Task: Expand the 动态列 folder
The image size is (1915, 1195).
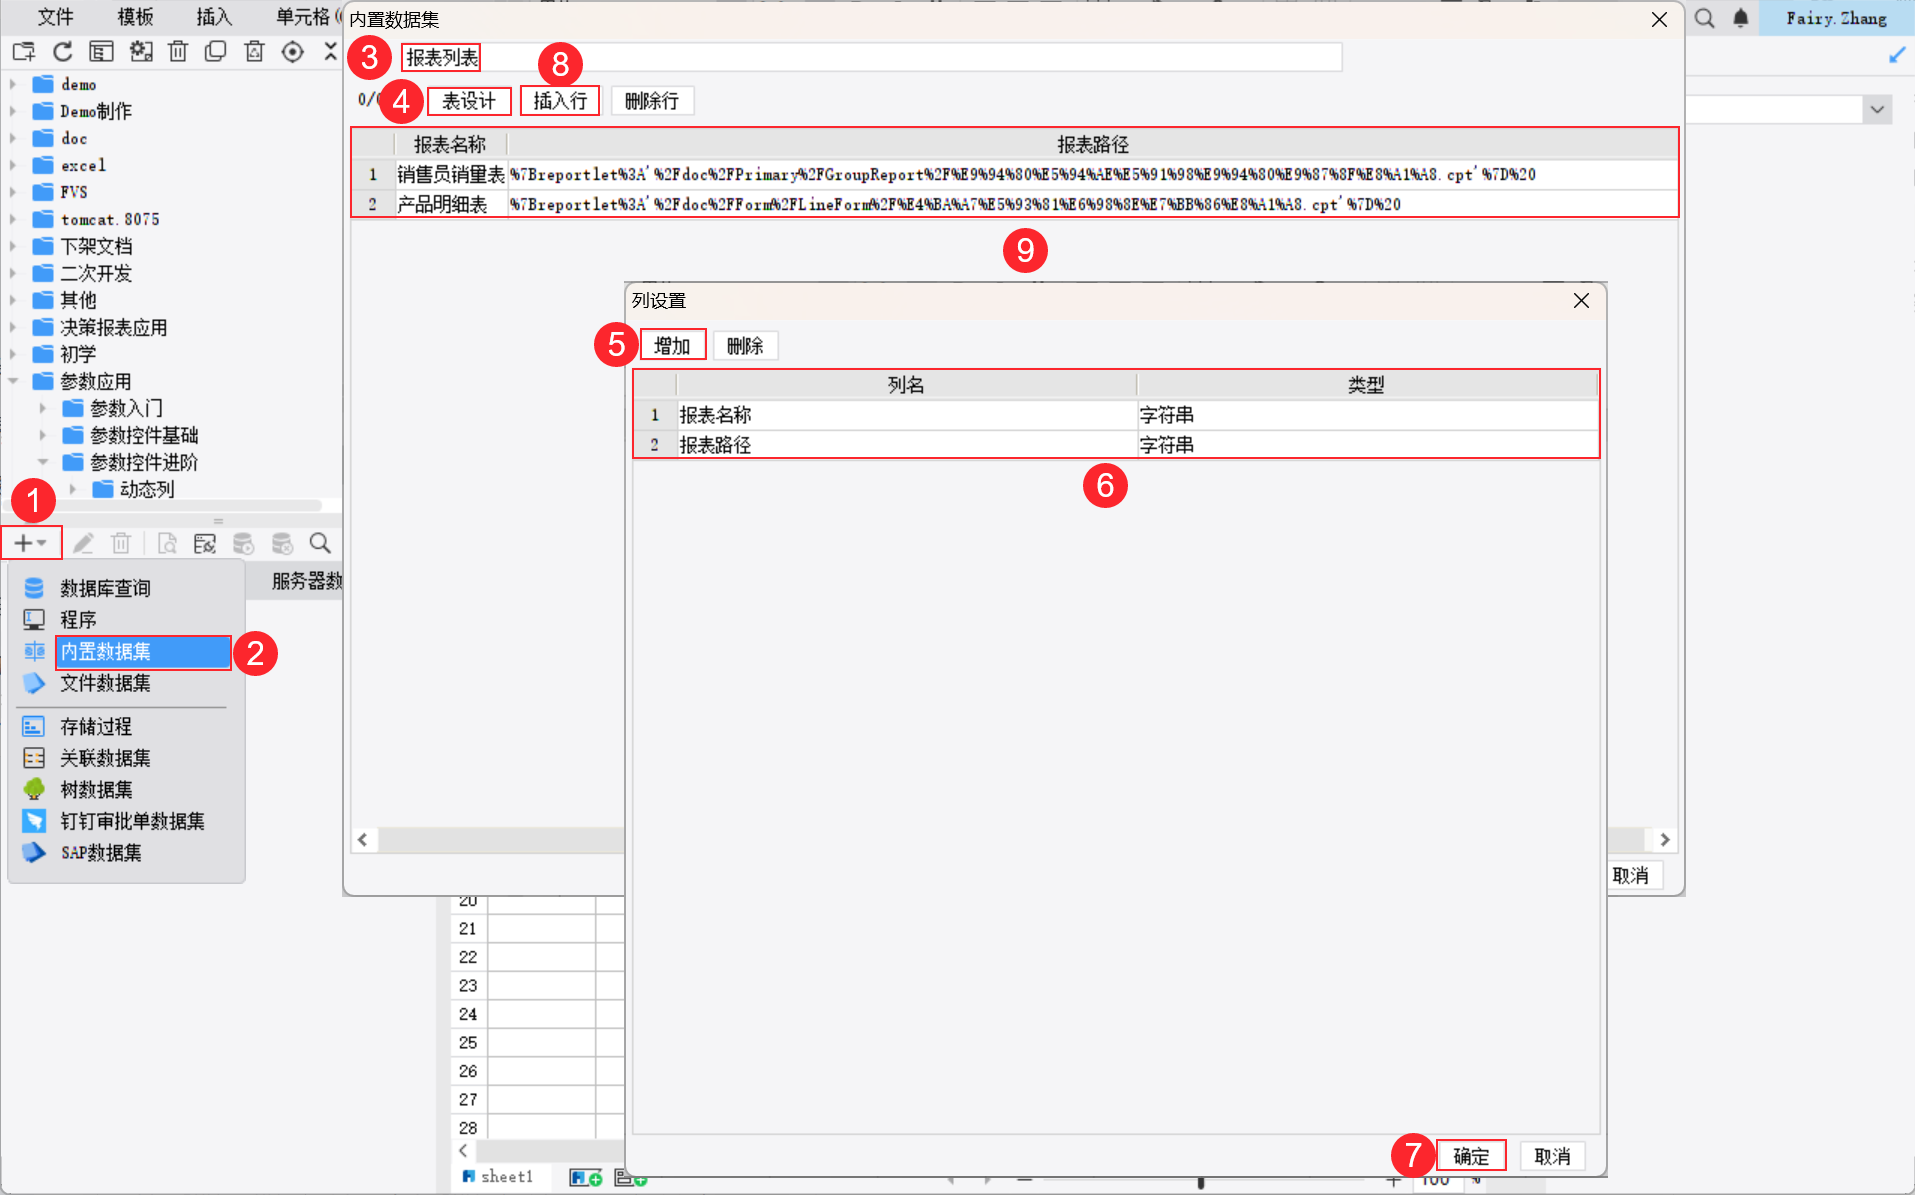Action: tap(73, 489)
